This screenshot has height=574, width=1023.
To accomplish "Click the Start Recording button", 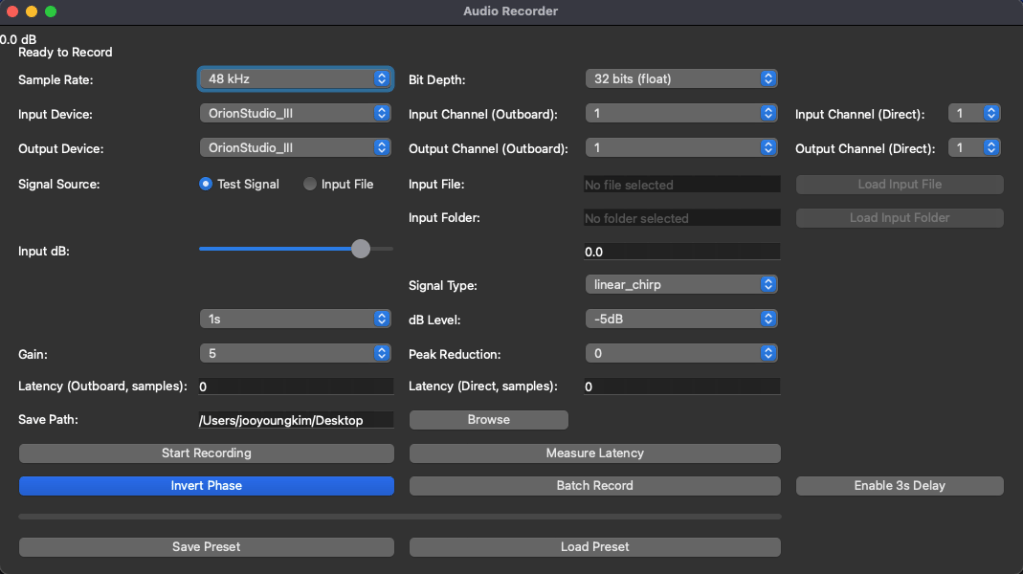I will click(206, 453).
